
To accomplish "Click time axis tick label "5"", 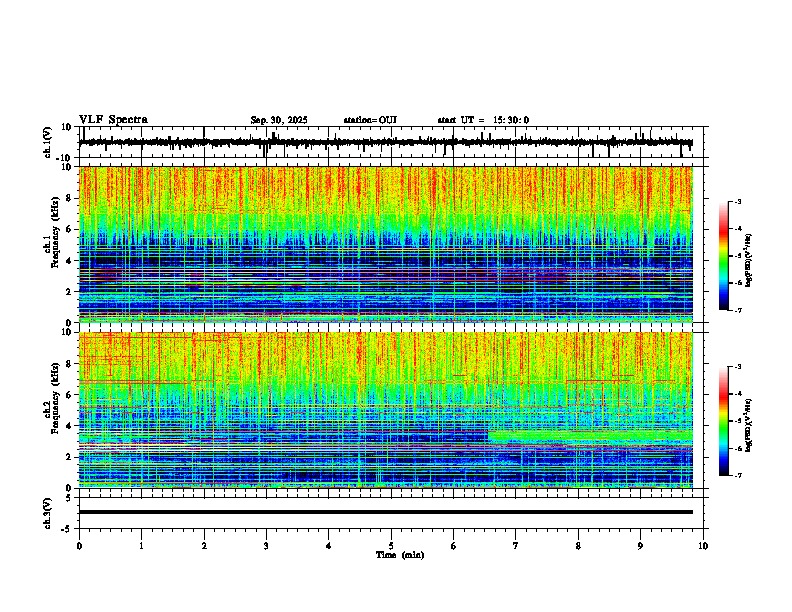I will pos(391,546).
